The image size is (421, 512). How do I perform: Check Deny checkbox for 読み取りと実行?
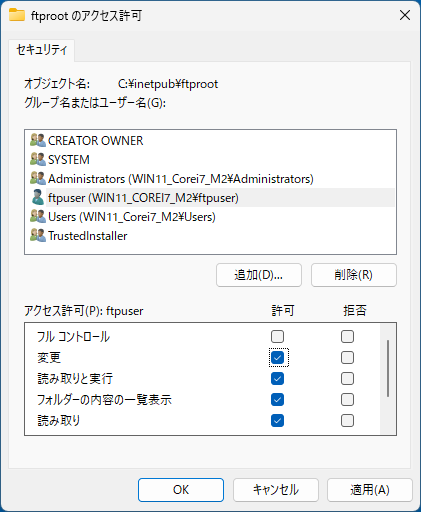[x=347, y=379]
